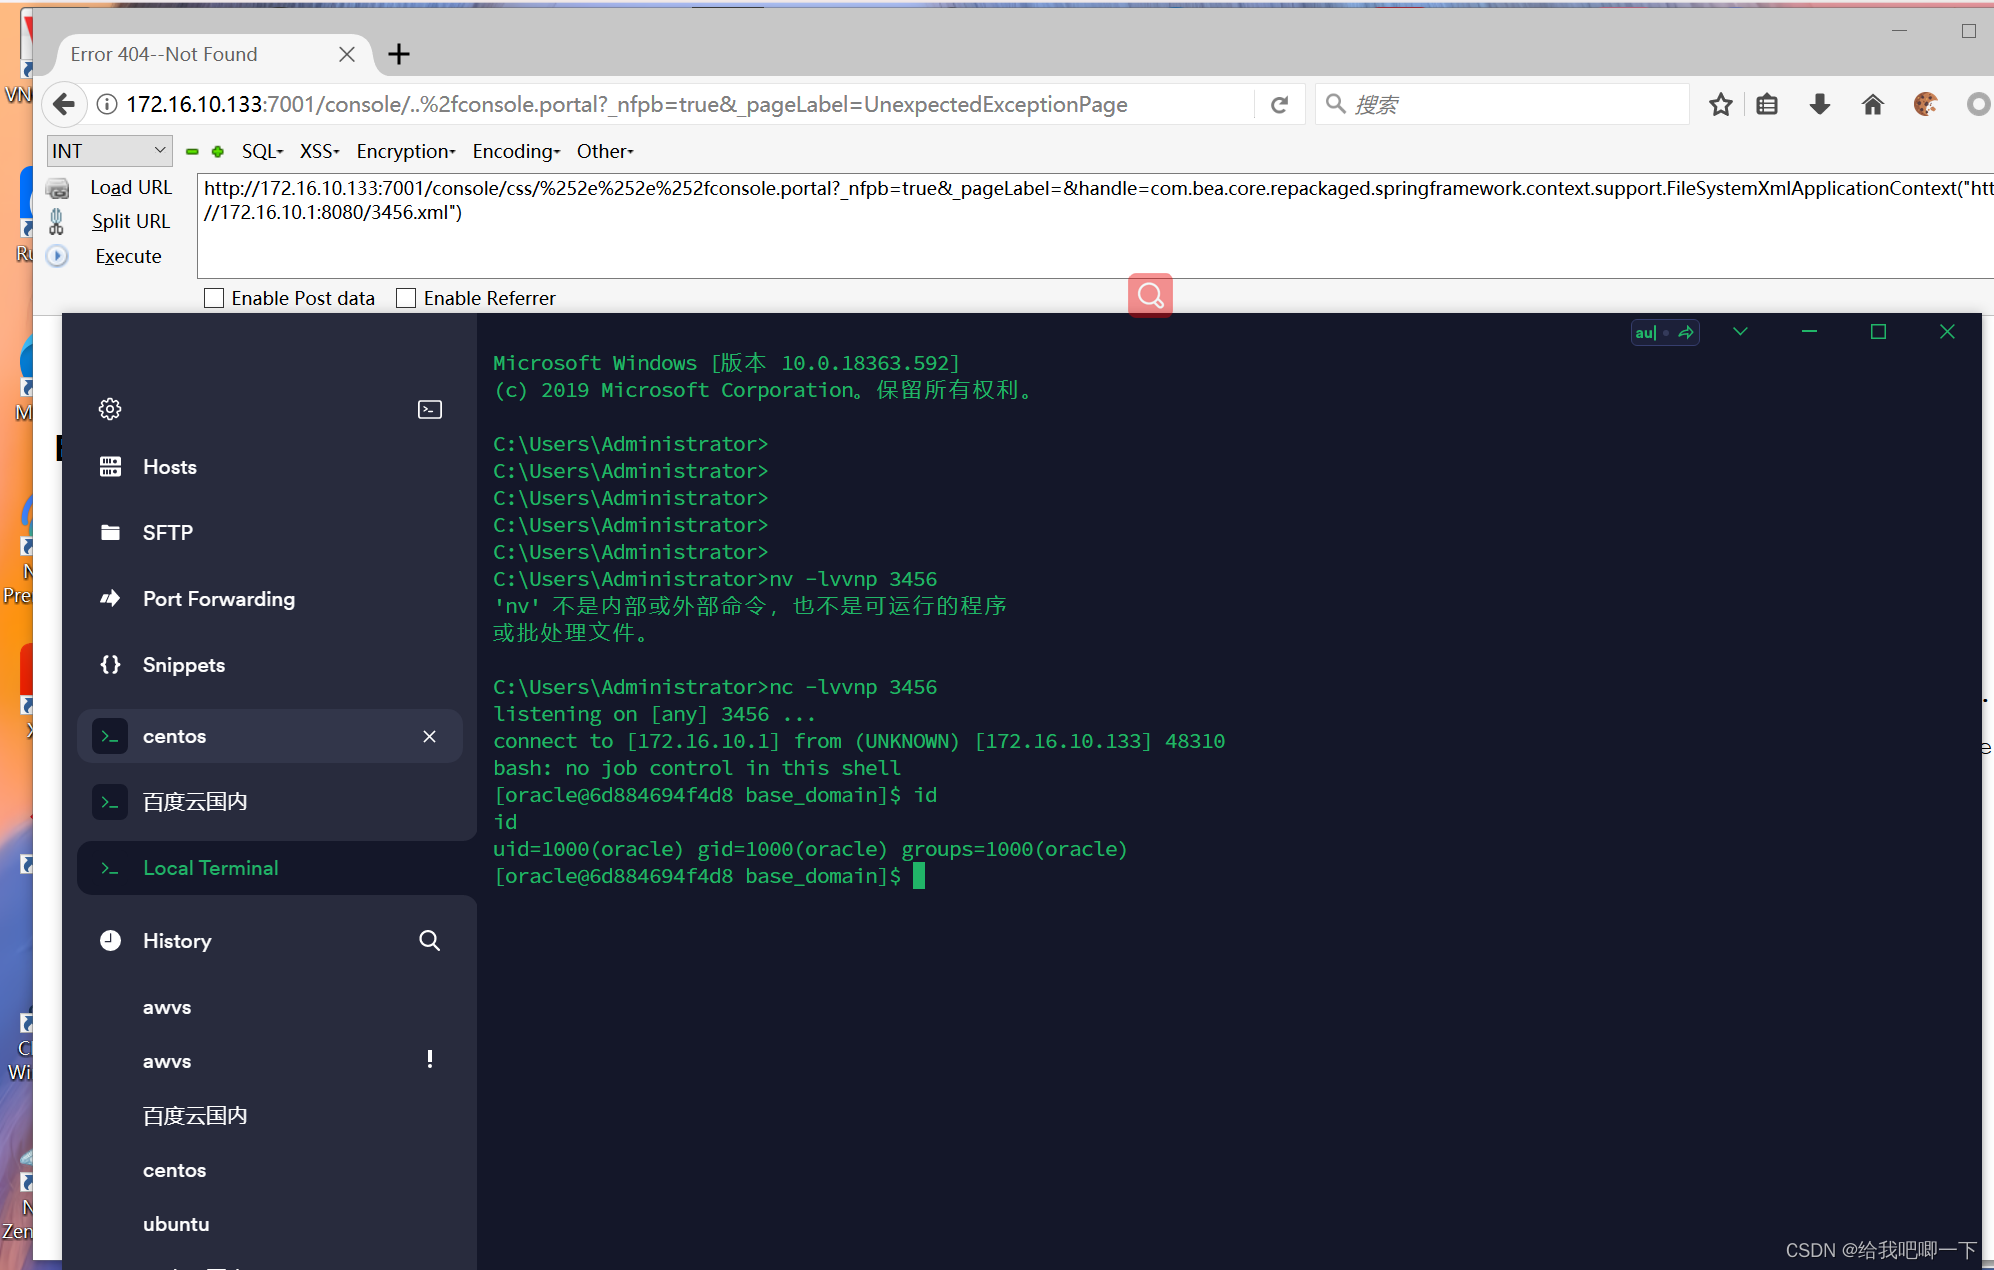Viewport: 1994px width, 1270px height.
Task: Click the browser home icon
Action: pos(1872,104)
